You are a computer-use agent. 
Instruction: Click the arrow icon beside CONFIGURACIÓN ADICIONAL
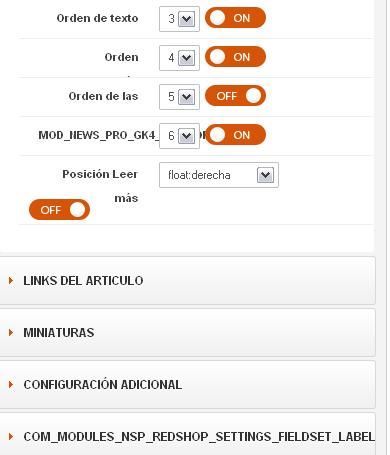point(11,384)
